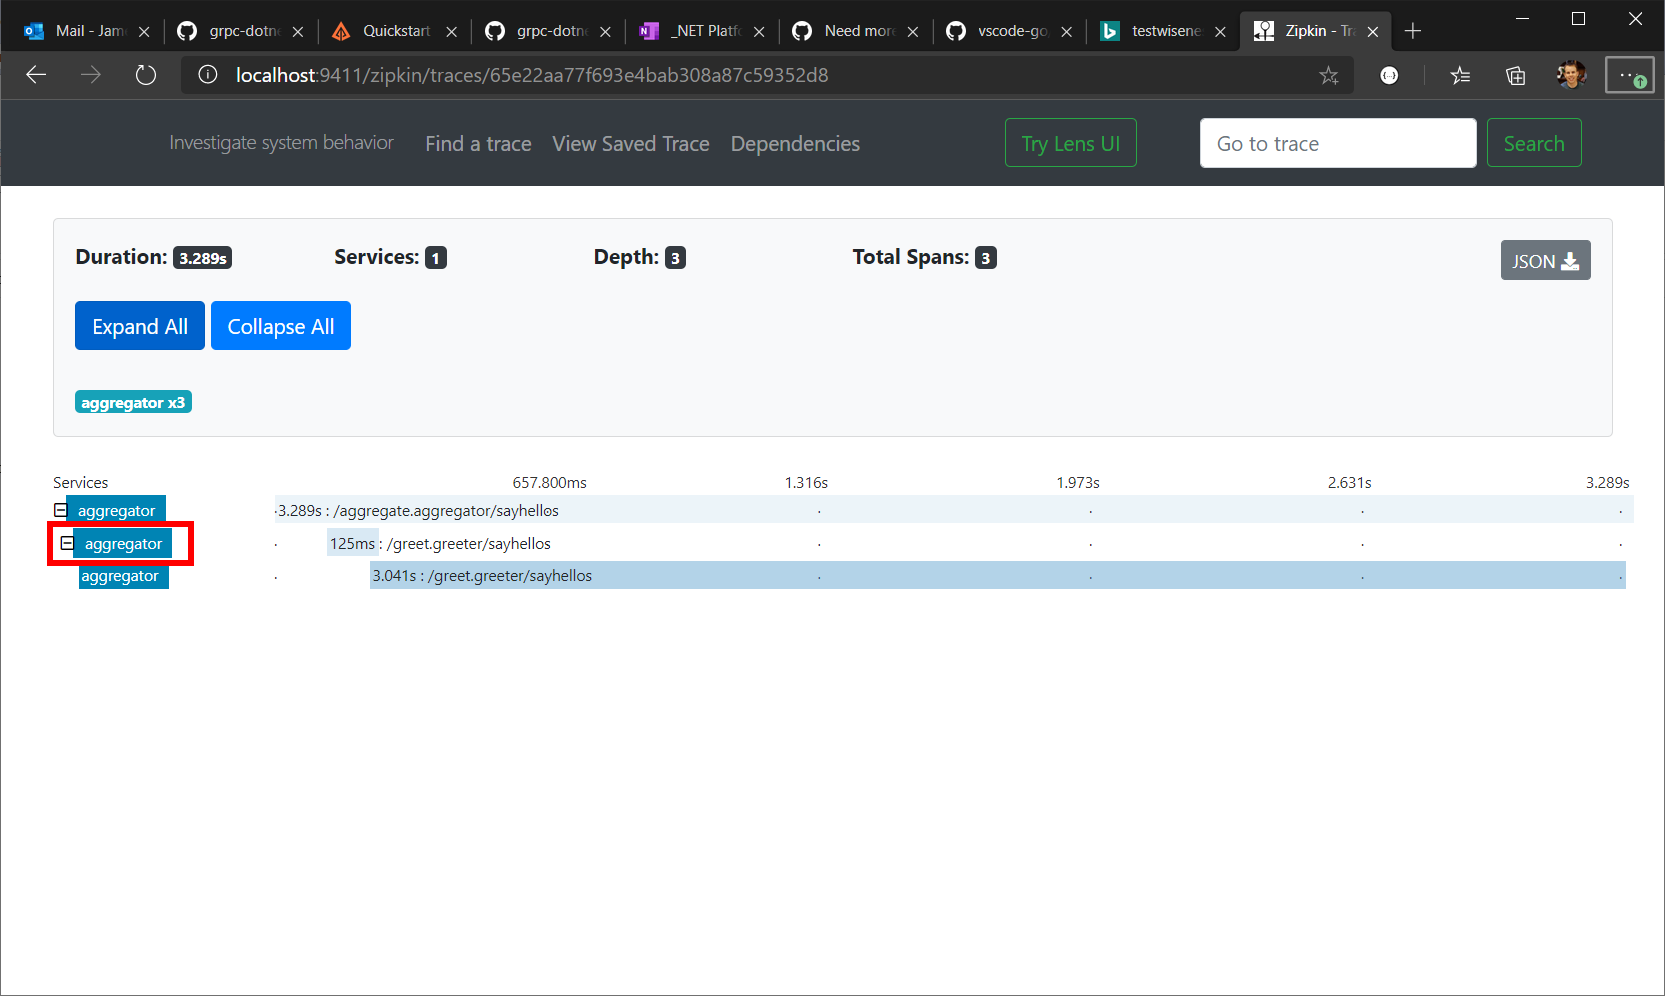Open the Settings and more menu icon
Image resolution: width=1665 pixels, height=996 pixels.
pos(1628,75)
